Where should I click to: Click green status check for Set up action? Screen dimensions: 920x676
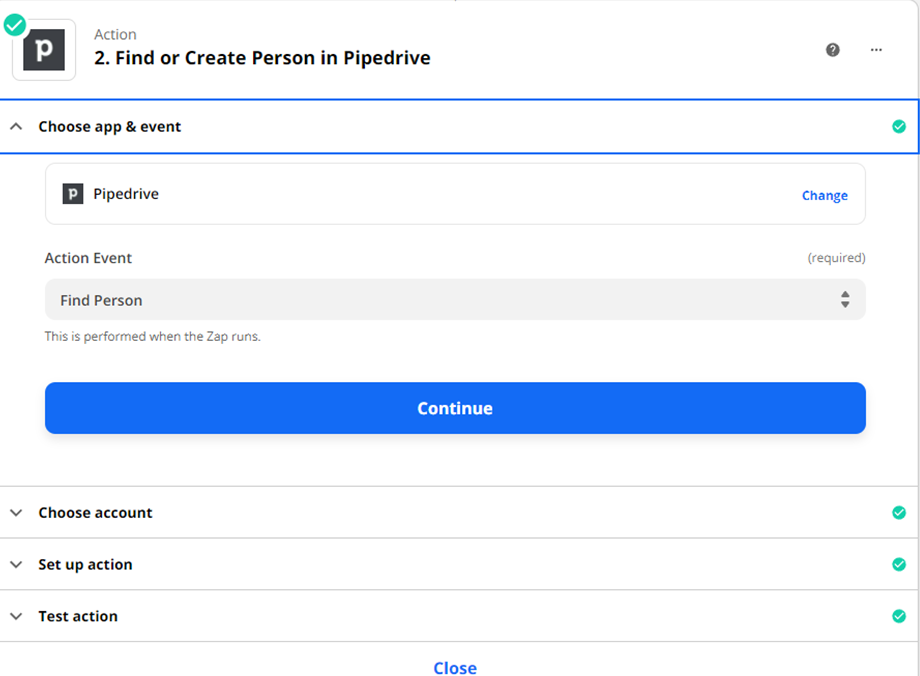[898, 565]
